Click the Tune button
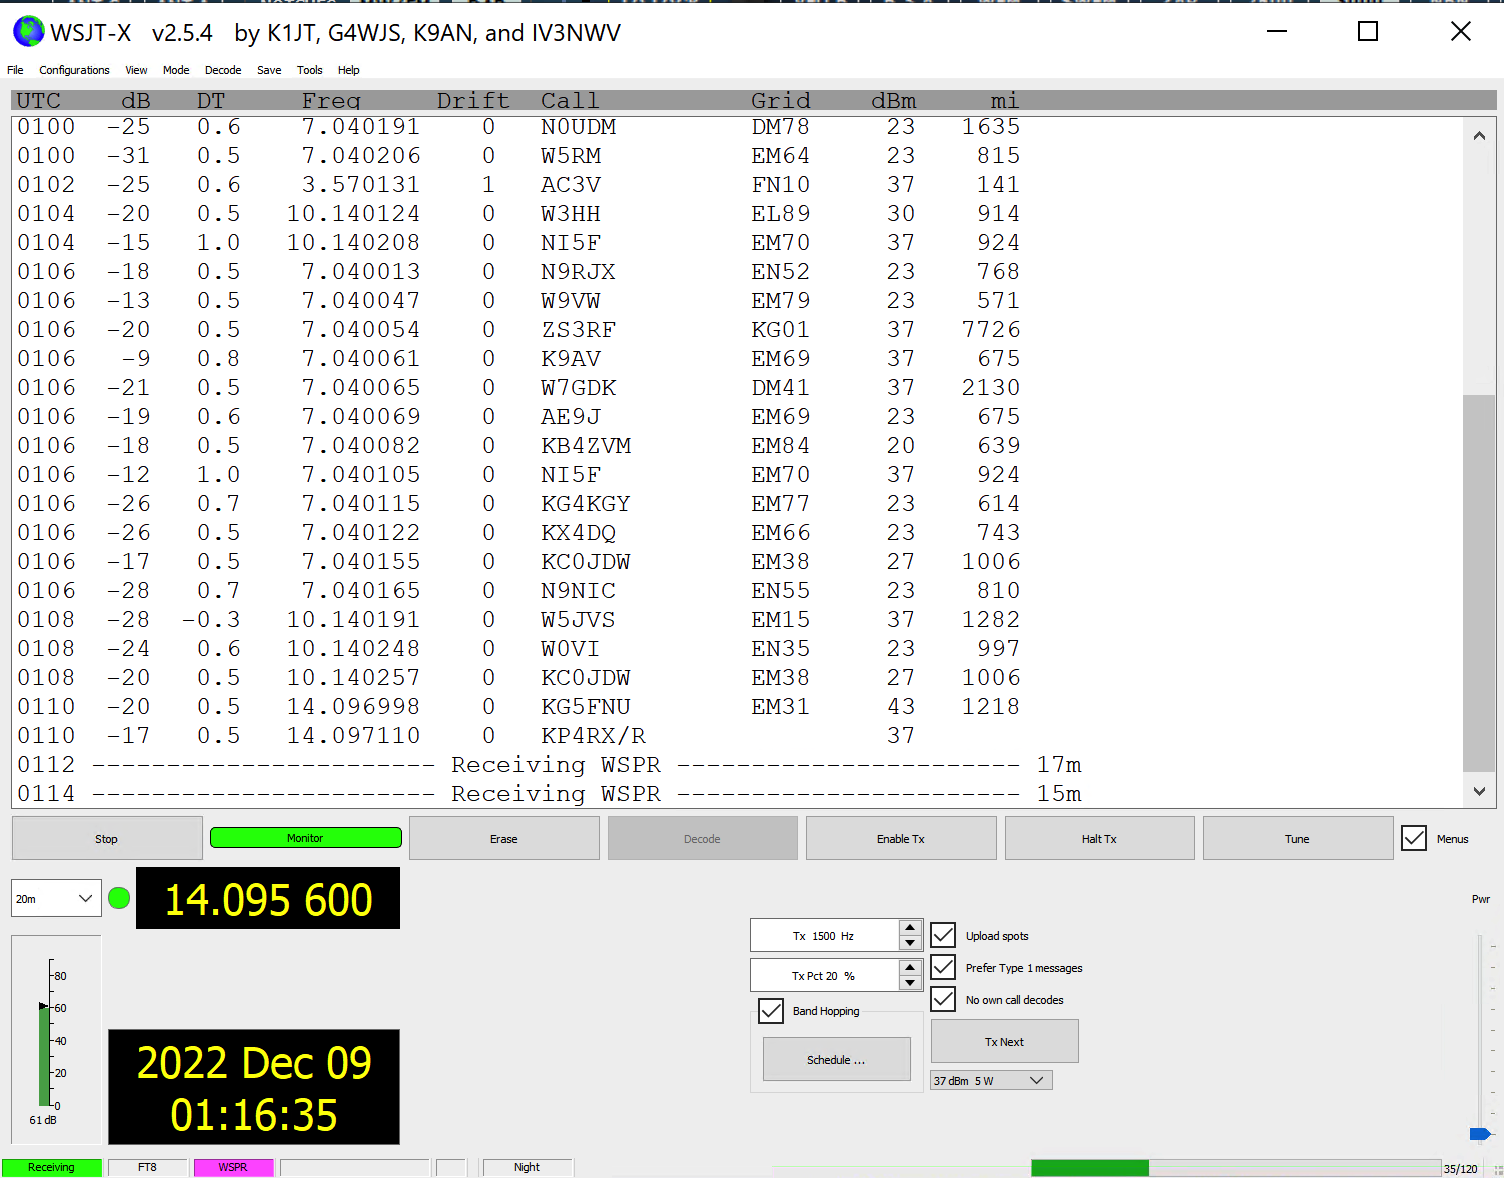1504x1178 pixels. (1297, 838)
